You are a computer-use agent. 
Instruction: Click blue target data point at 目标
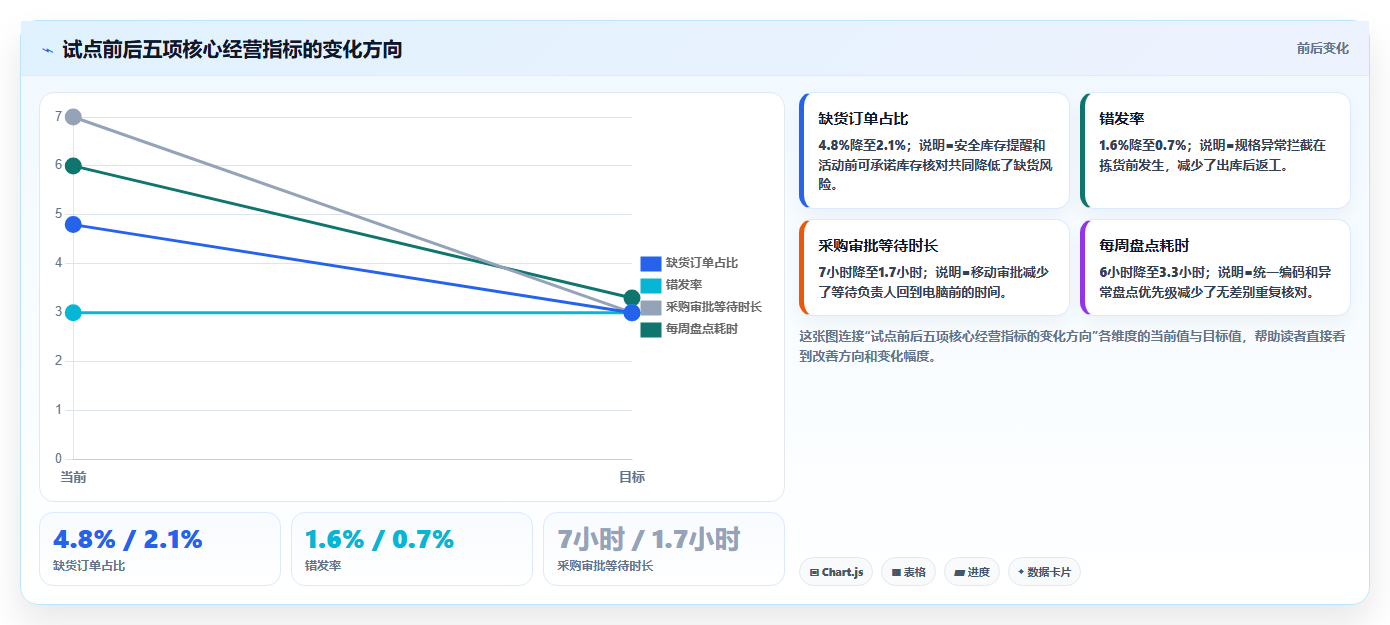tap(632, 313)
